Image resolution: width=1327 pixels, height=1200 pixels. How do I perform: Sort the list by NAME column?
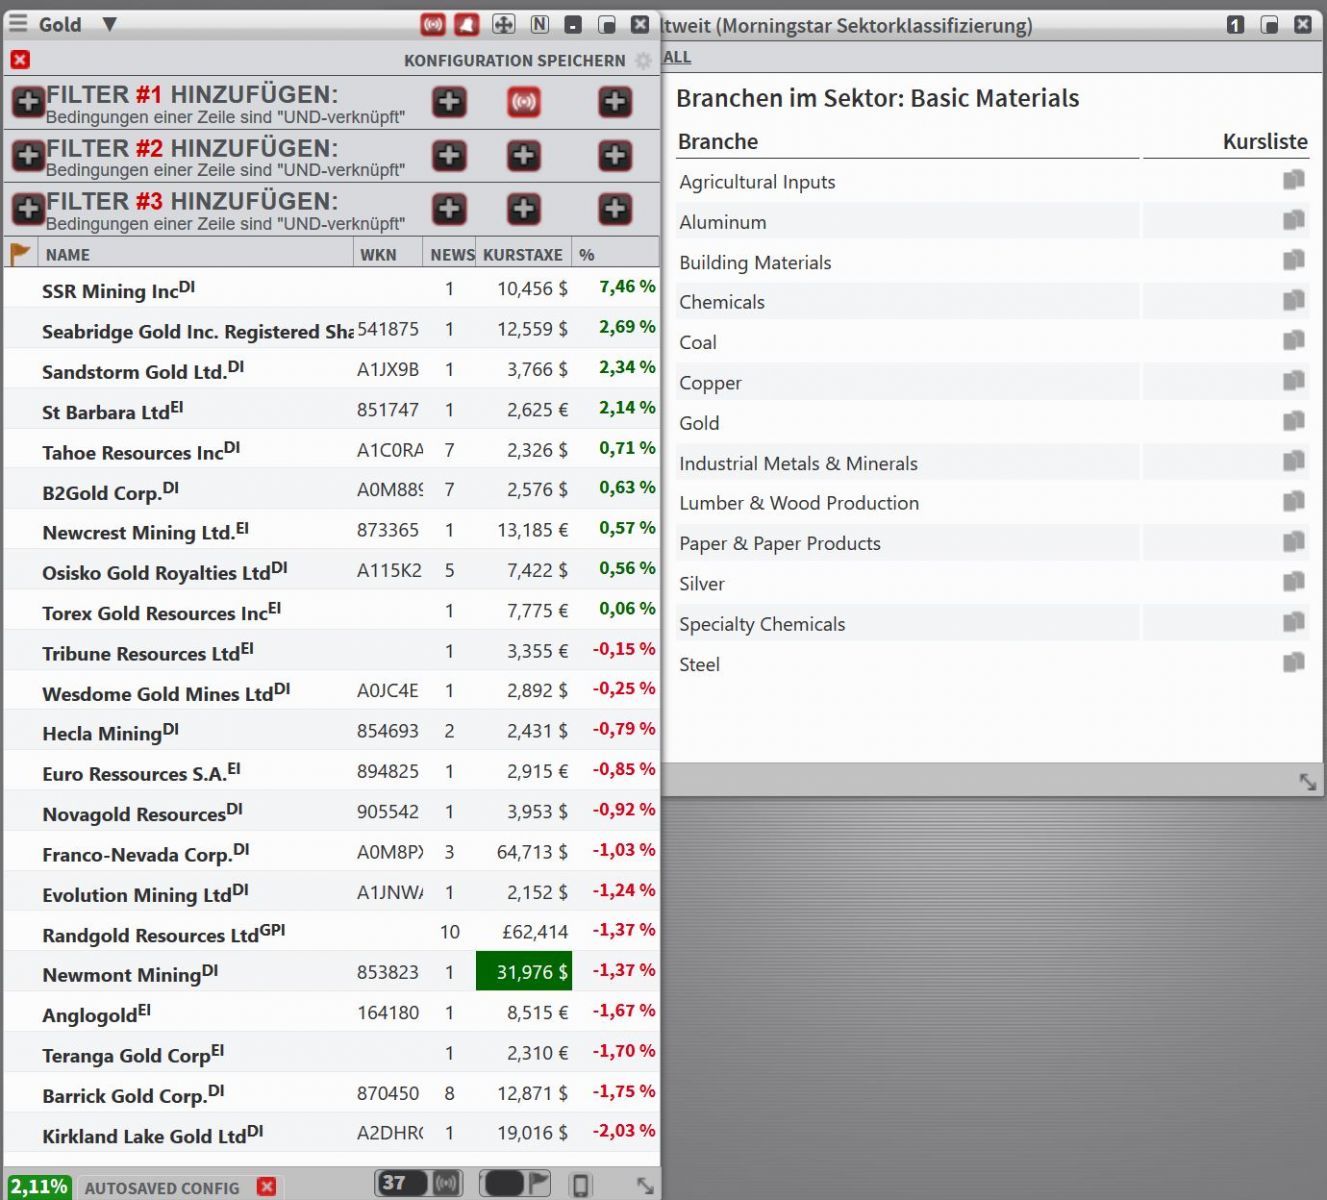click(68, 255)
